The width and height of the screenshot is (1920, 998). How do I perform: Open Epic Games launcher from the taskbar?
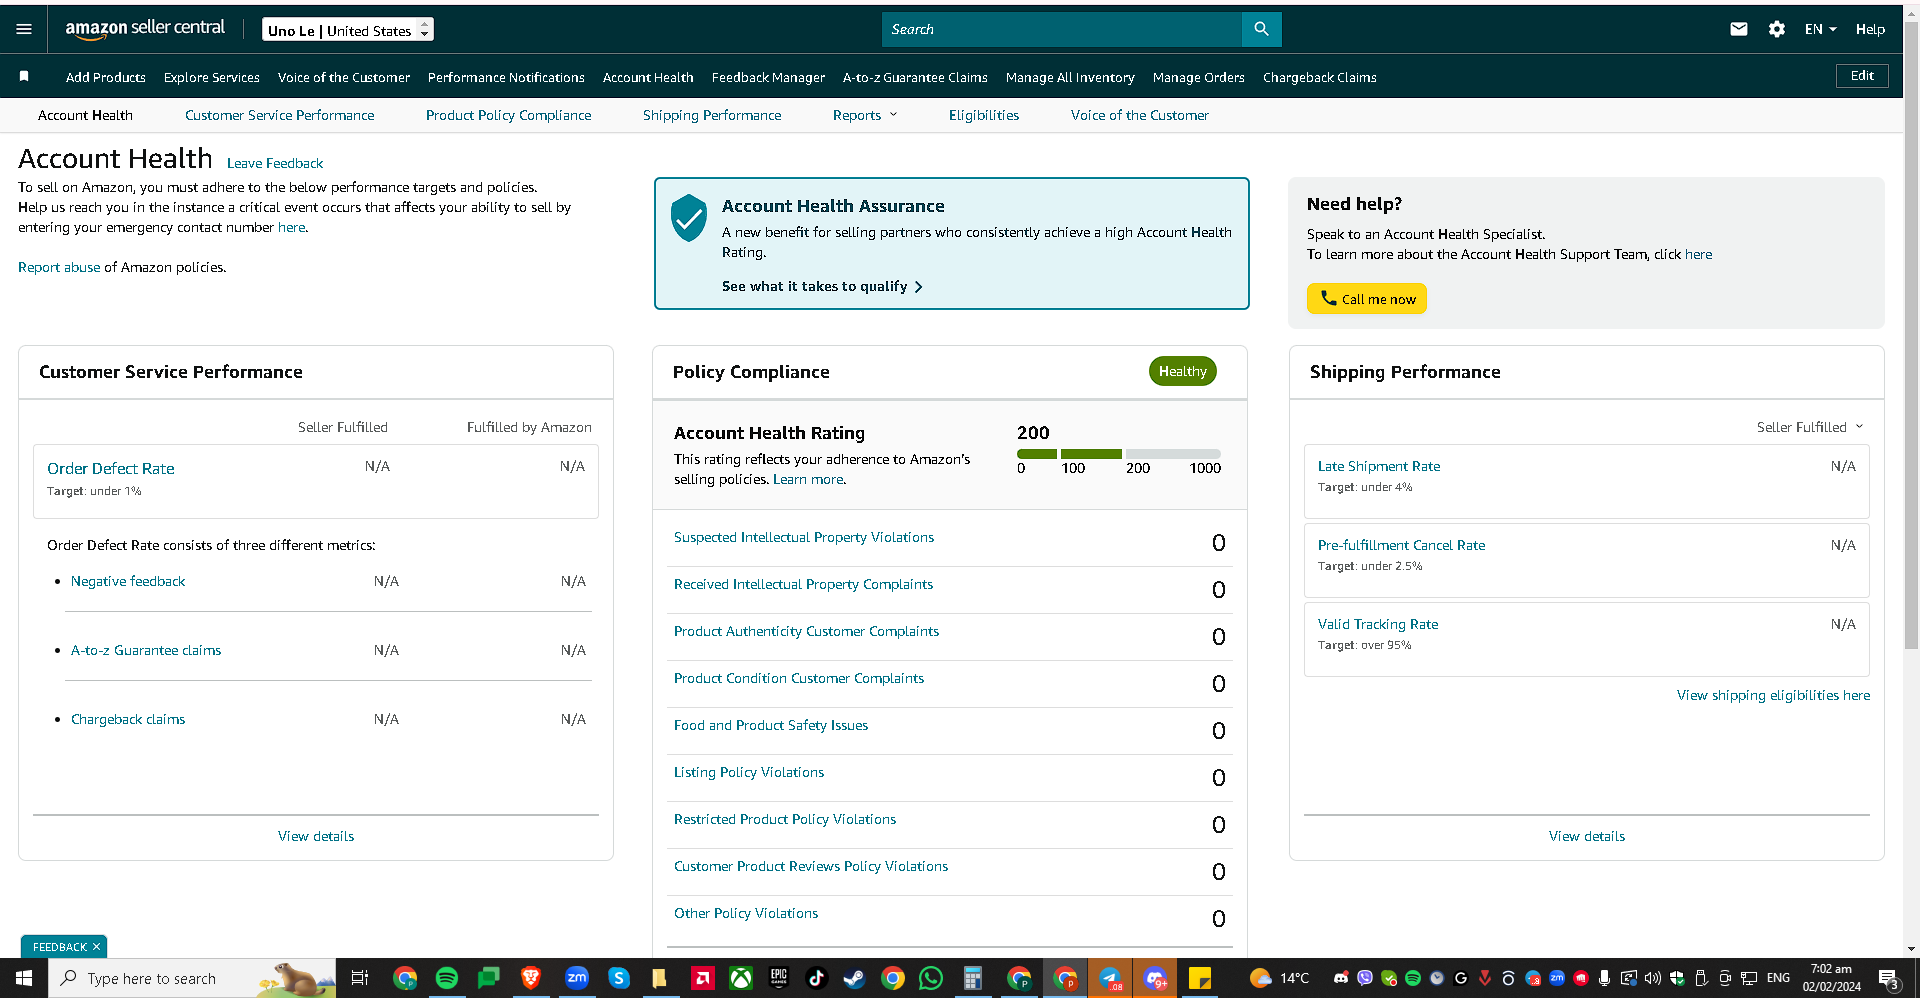(x=778, y=978)
